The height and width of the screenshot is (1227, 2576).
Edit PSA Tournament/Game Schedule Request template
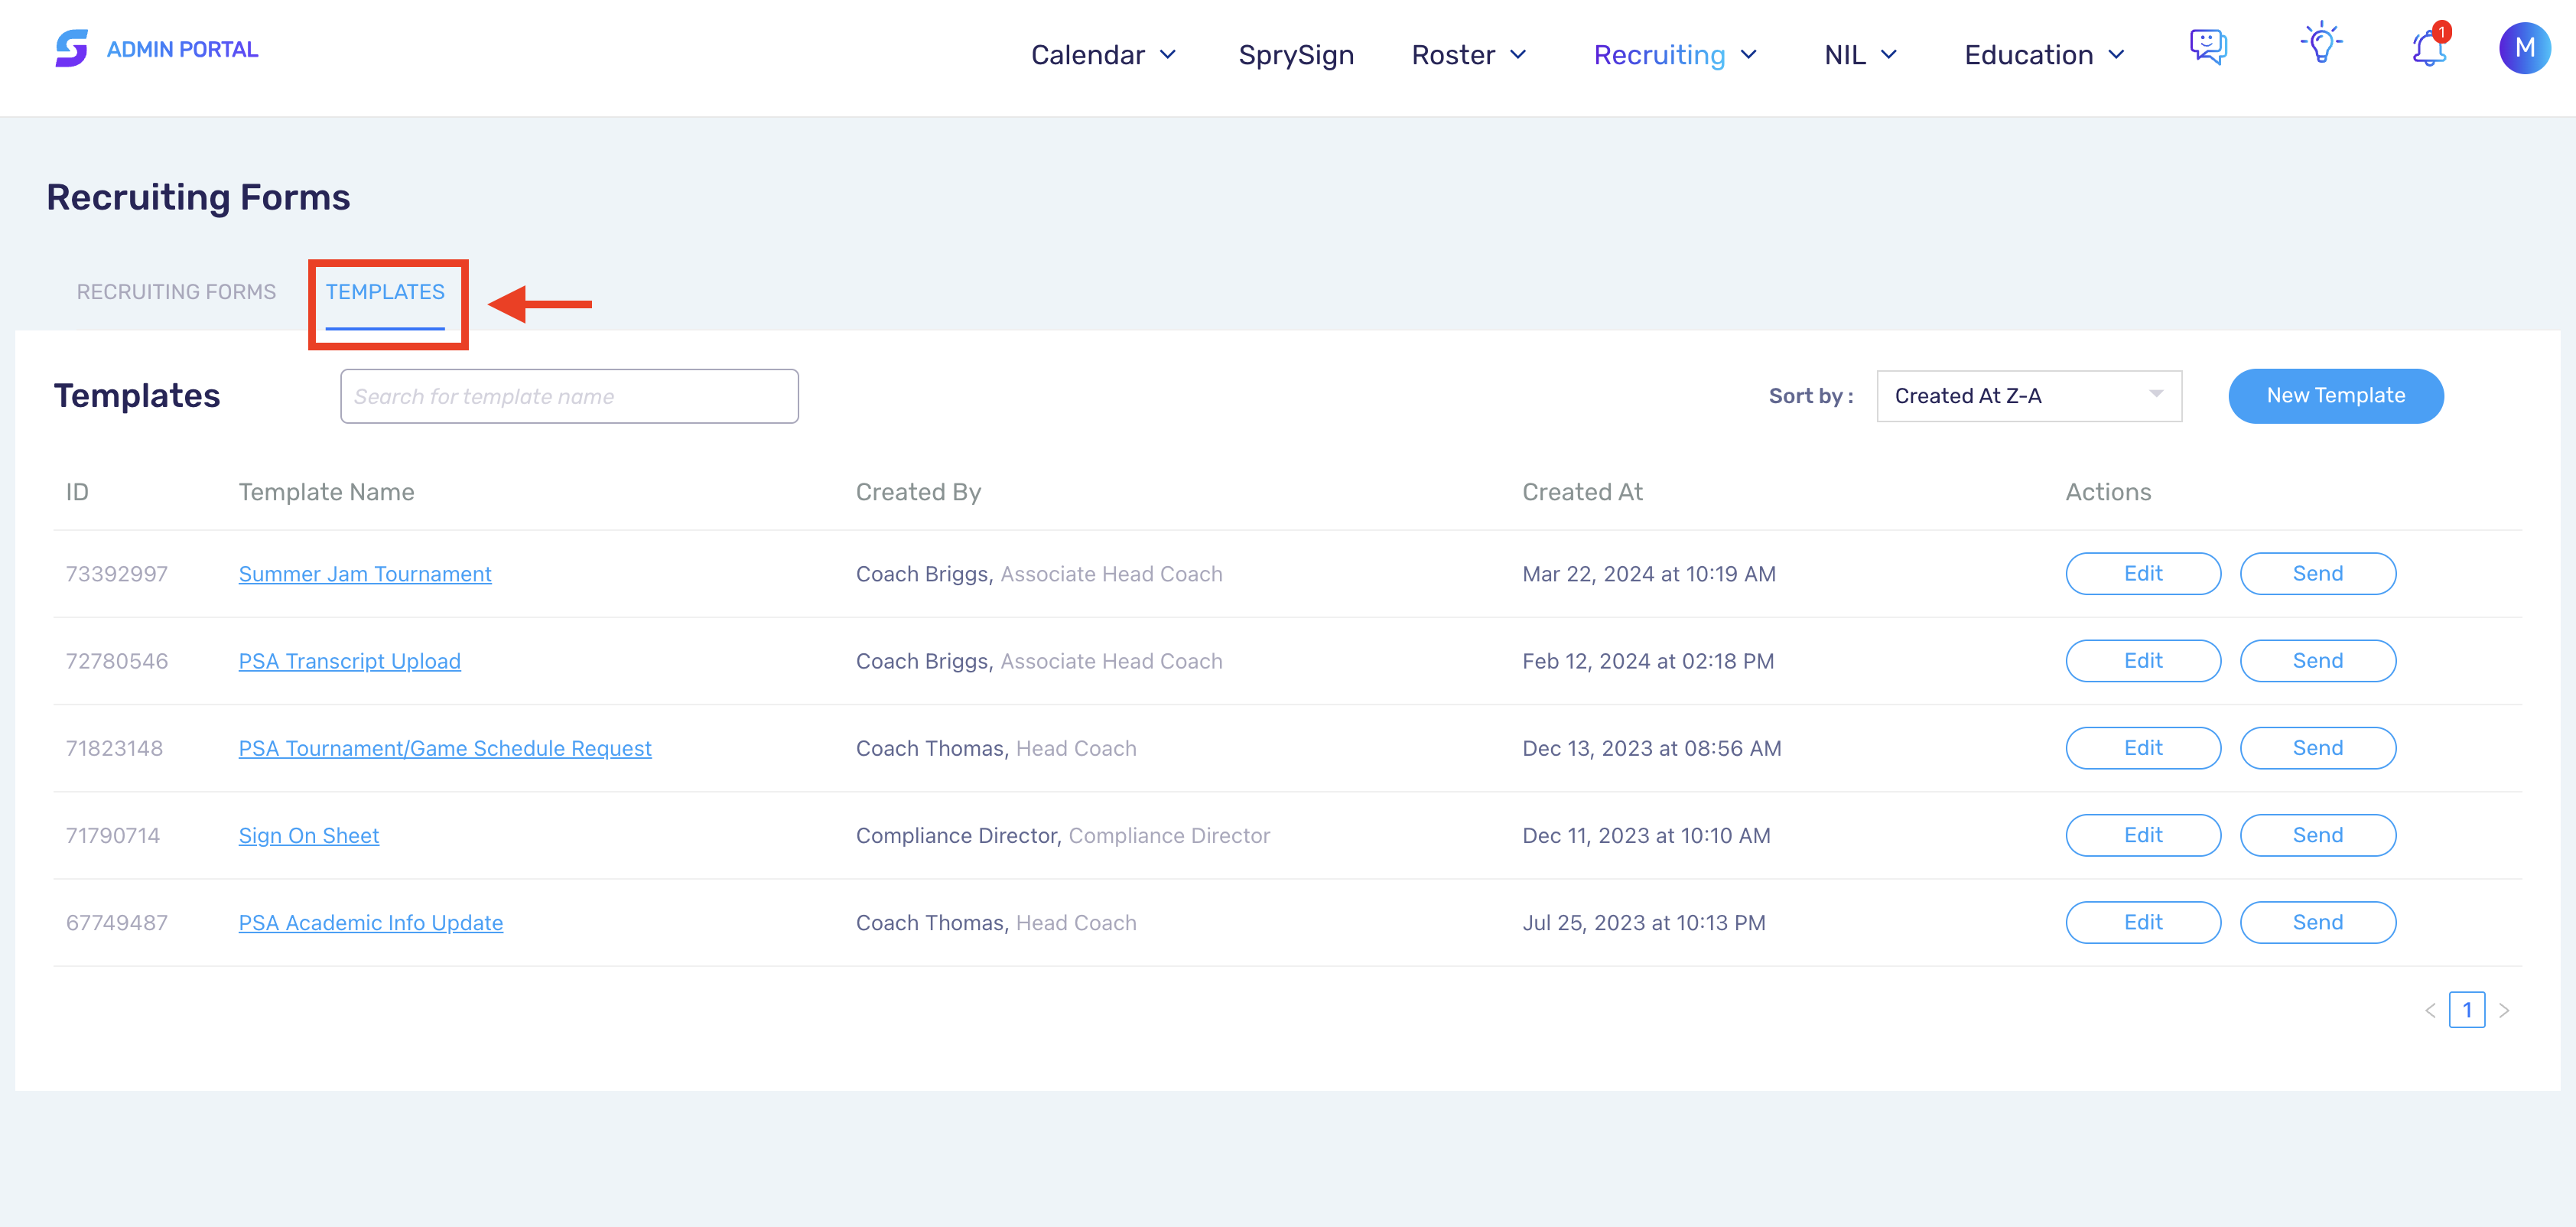[2143, 747]
